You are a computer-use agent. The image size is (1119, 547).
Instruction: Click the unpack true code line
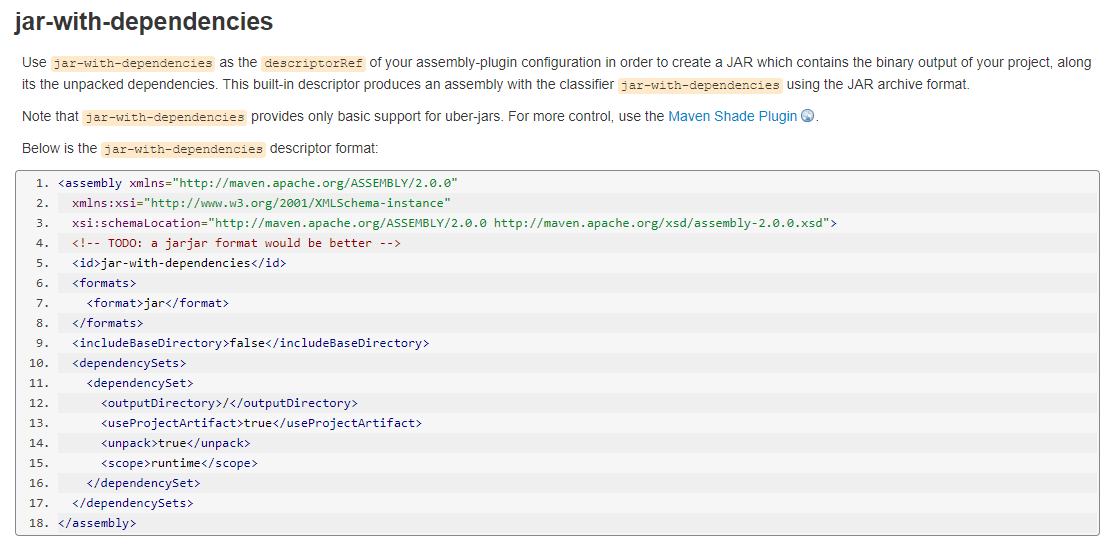(175, 443)
